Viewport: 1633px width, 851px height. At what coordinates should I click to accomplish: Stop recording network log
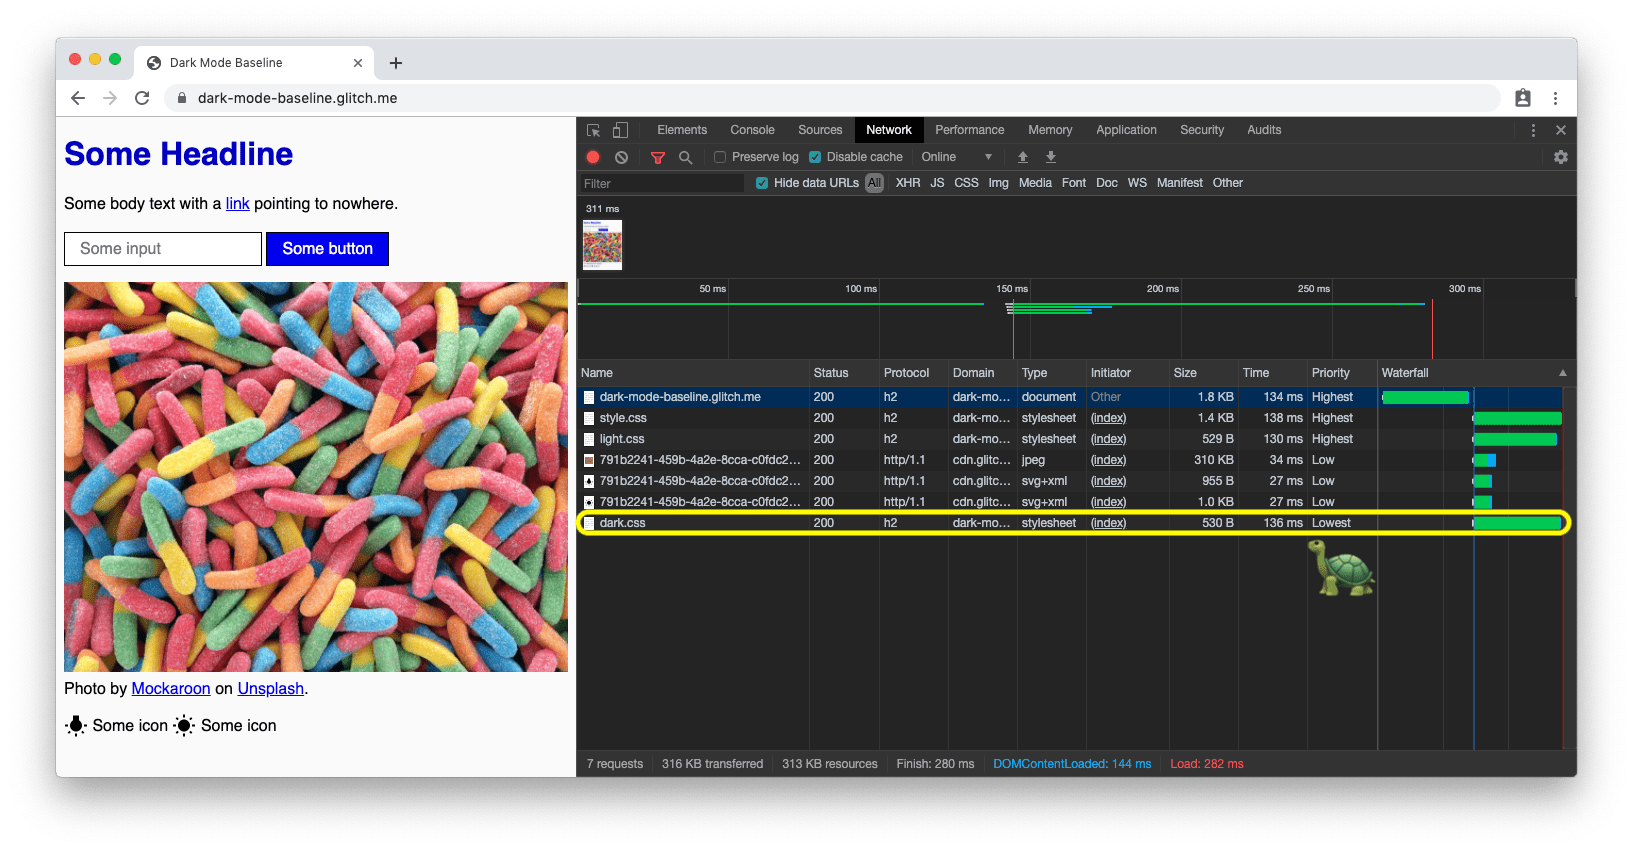[593, 157]
